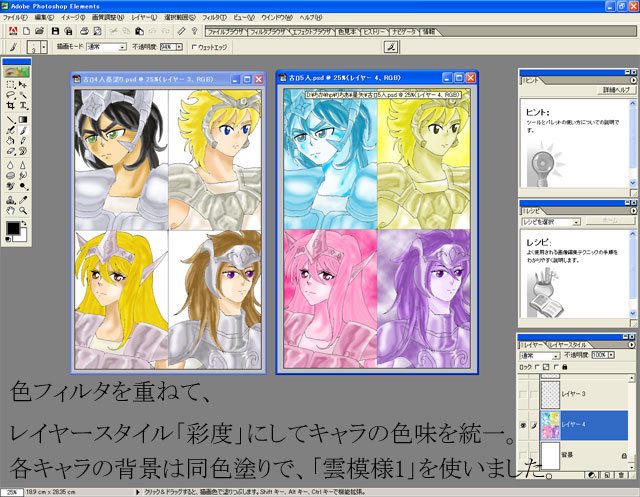Open the 画質調整 menu
This screenshot has width=640, height=497.
107,18
